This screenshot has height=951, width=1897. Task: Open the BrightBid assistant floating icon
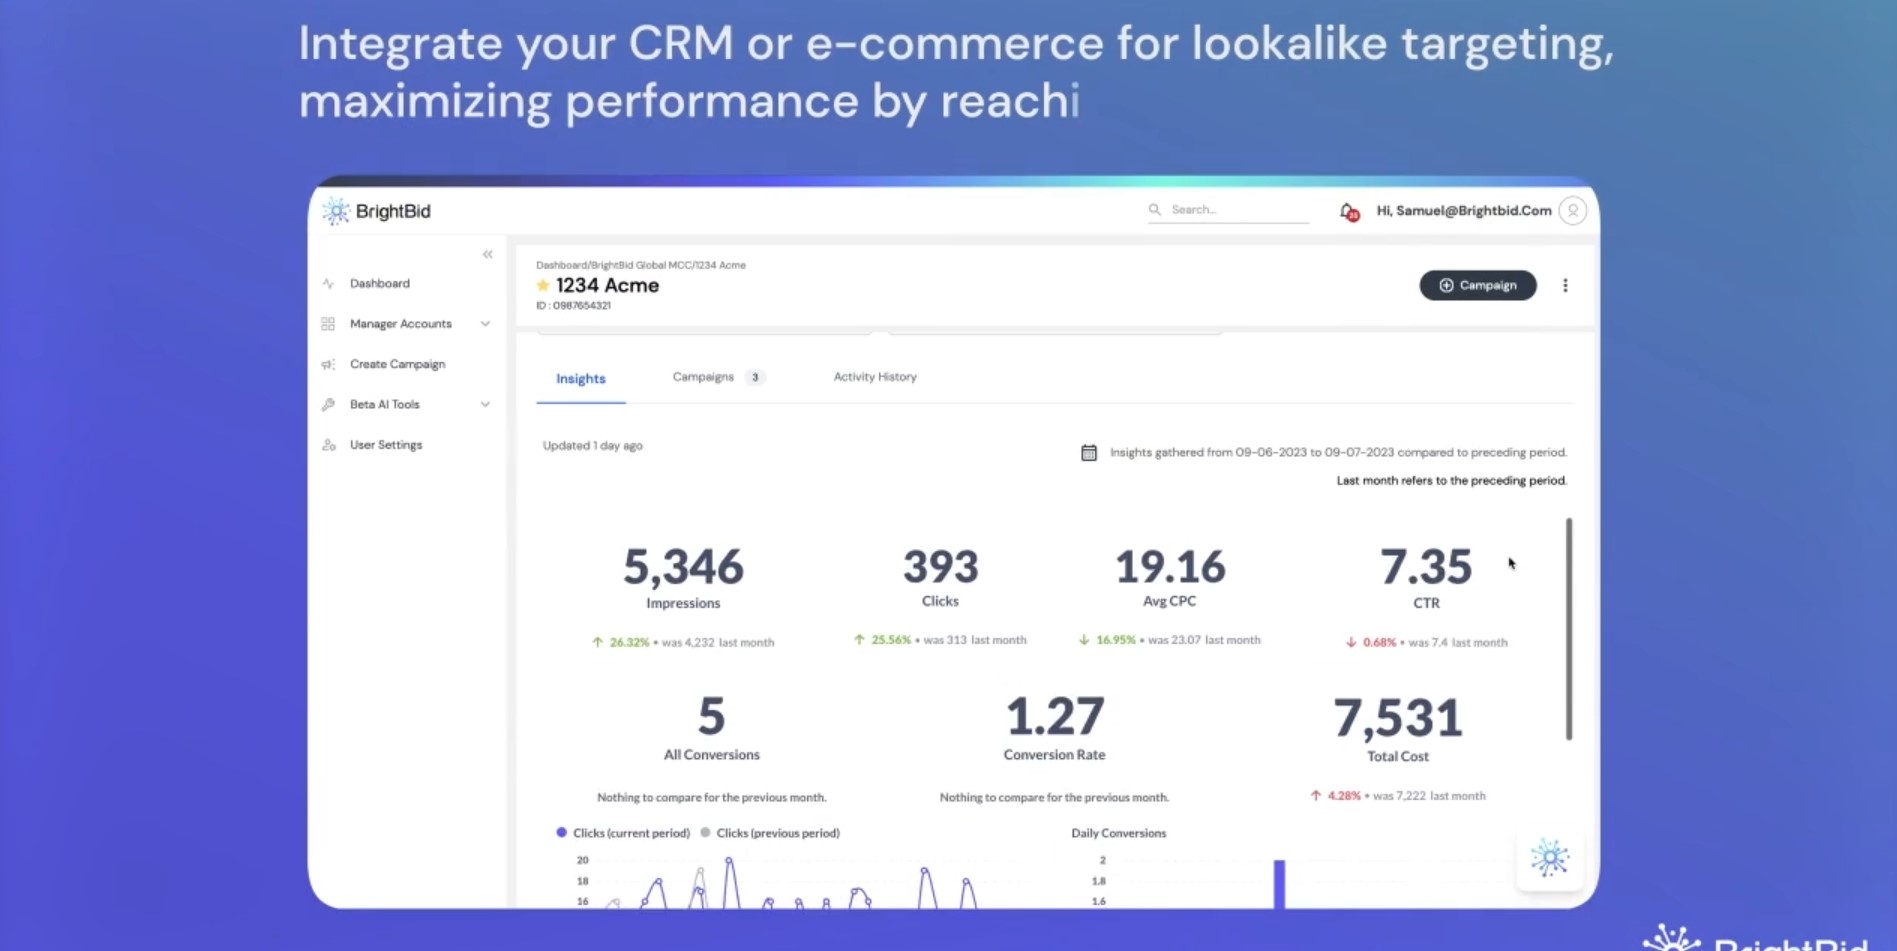pyautogui.click(x=1550, y=858)
